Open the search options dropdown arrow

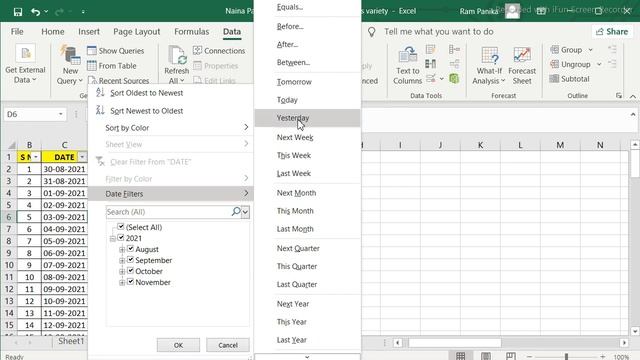(245, 212)
